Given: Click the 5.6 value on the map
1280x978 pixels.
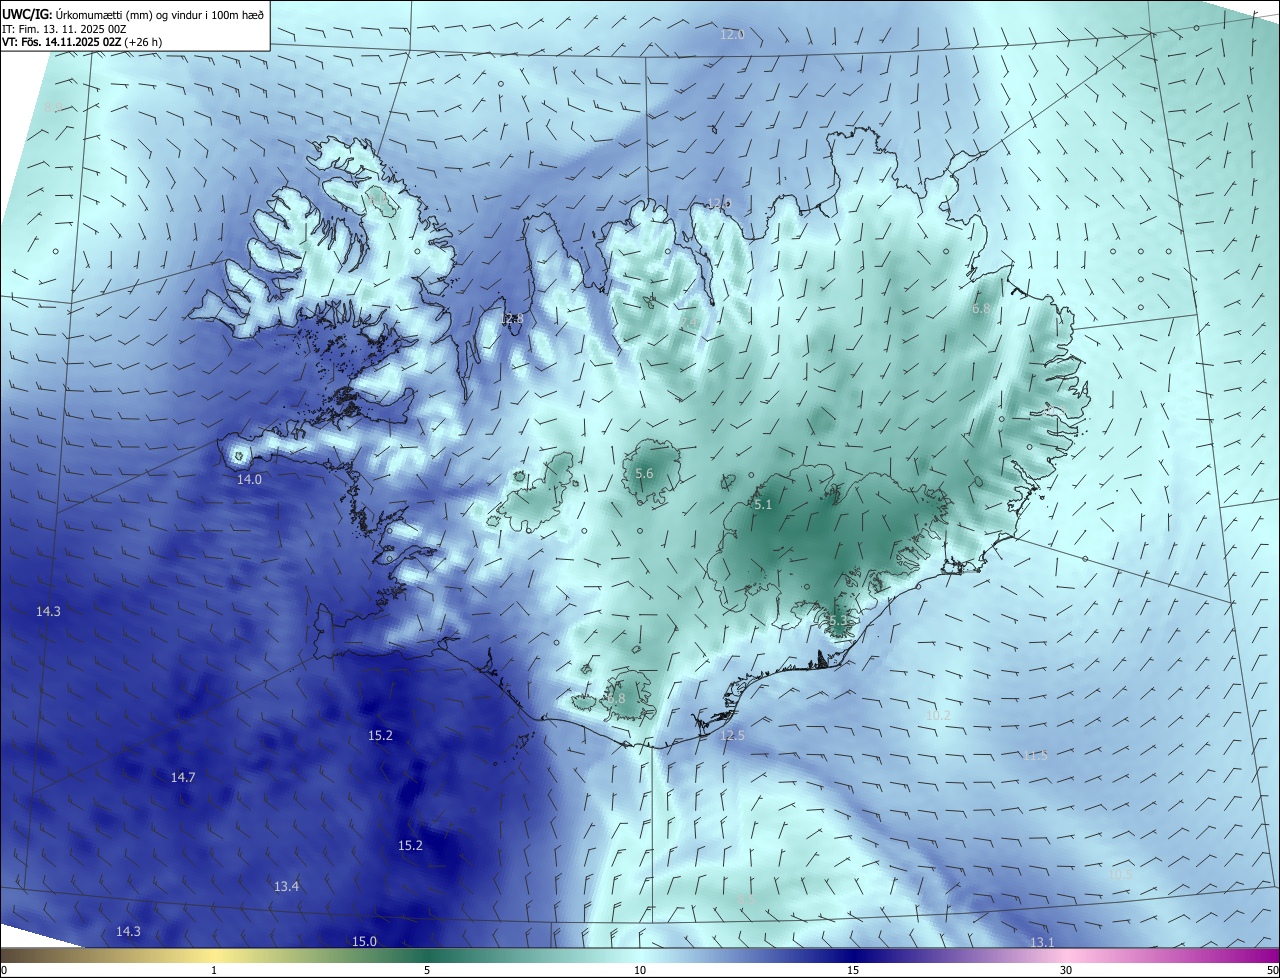Looking at the screenshot, I should coord(644,473).
